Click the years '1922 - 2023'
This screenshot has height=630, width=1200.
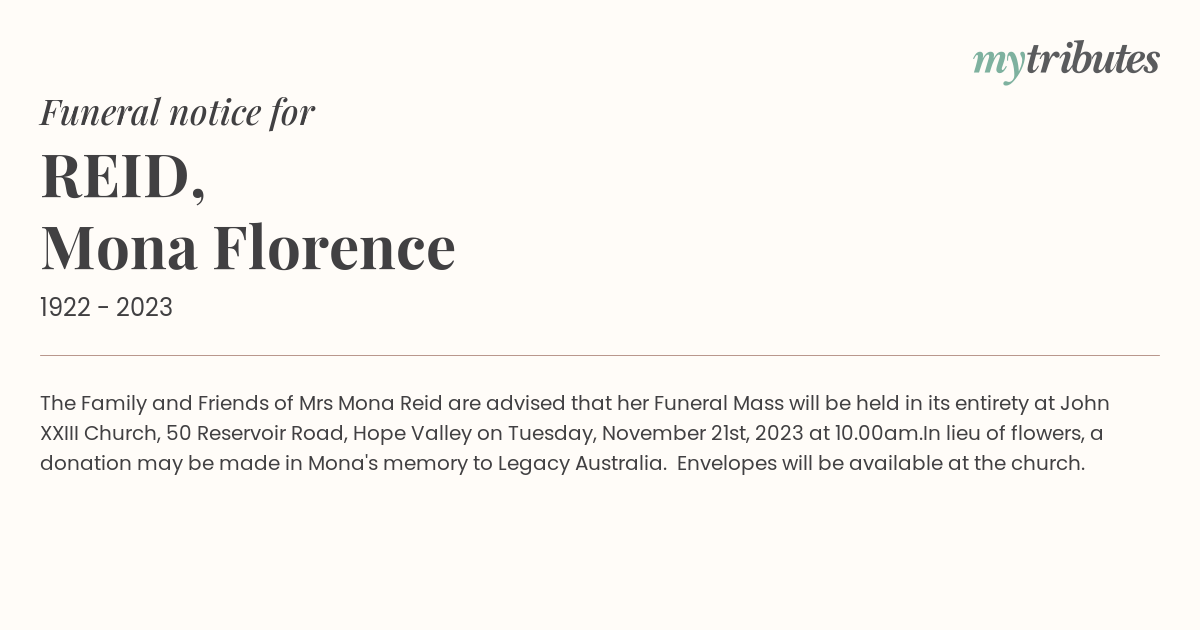pos(106,307)
